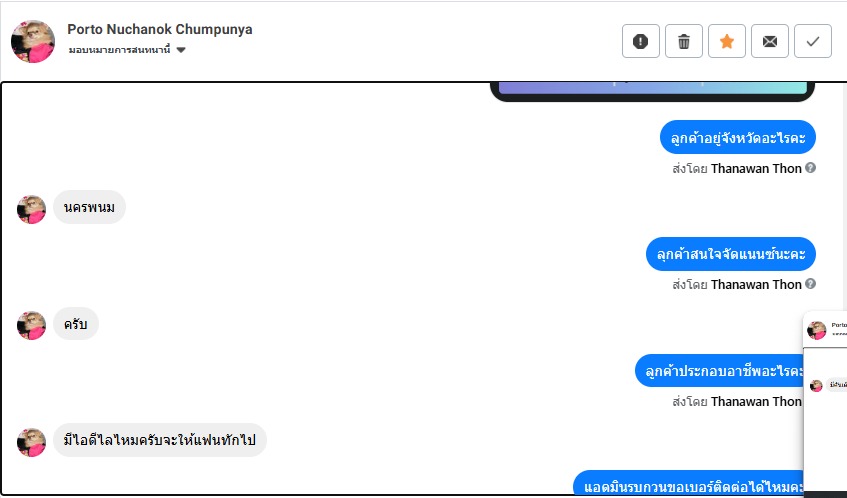Open Thanawan Thon name under occupation question
Image resolution: width=847 pixels, height=498 pixels.
756,401
